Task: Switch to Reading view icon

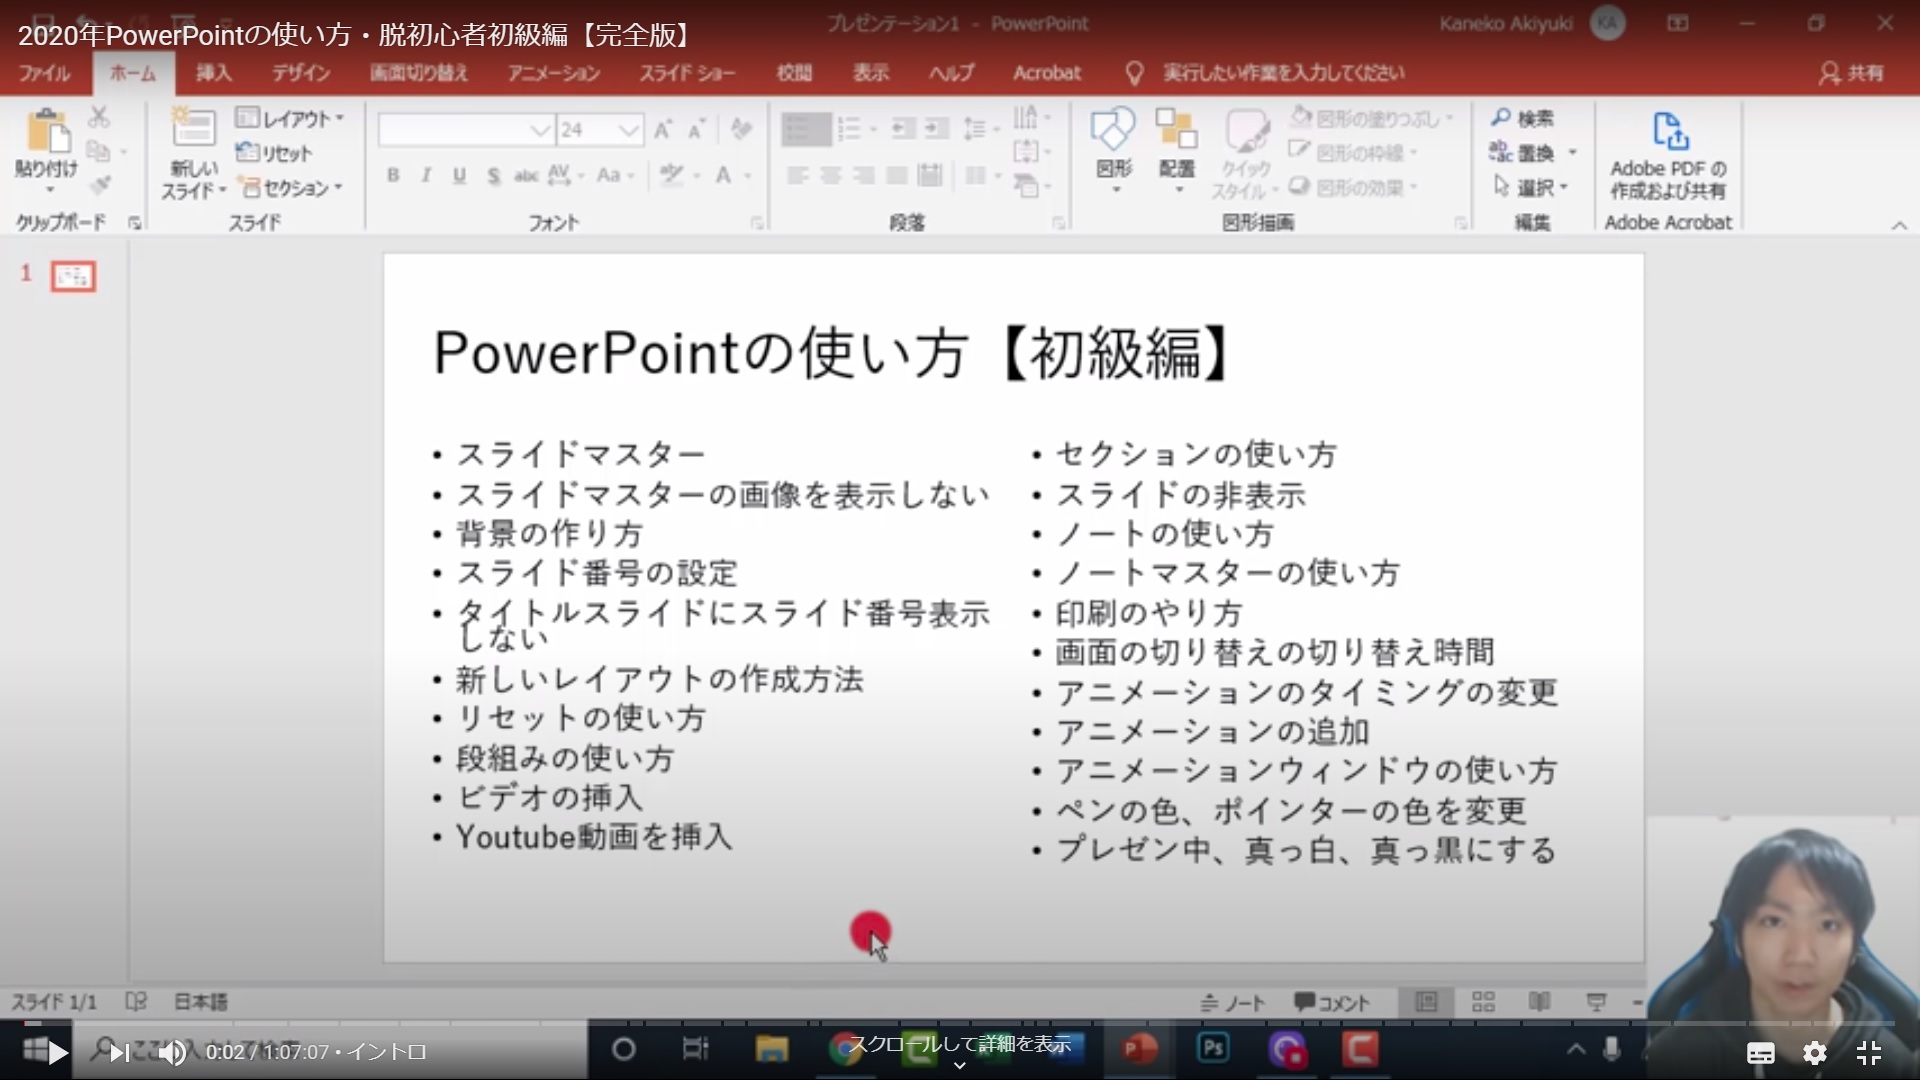Action: pos(1539,1002)
